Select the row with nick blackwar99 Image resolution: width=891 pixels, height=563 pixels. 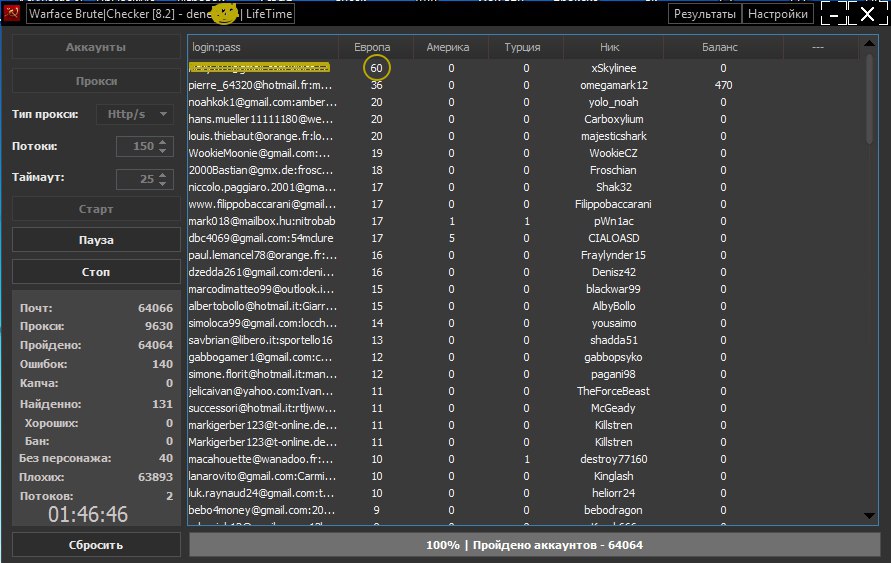[523, 289]
